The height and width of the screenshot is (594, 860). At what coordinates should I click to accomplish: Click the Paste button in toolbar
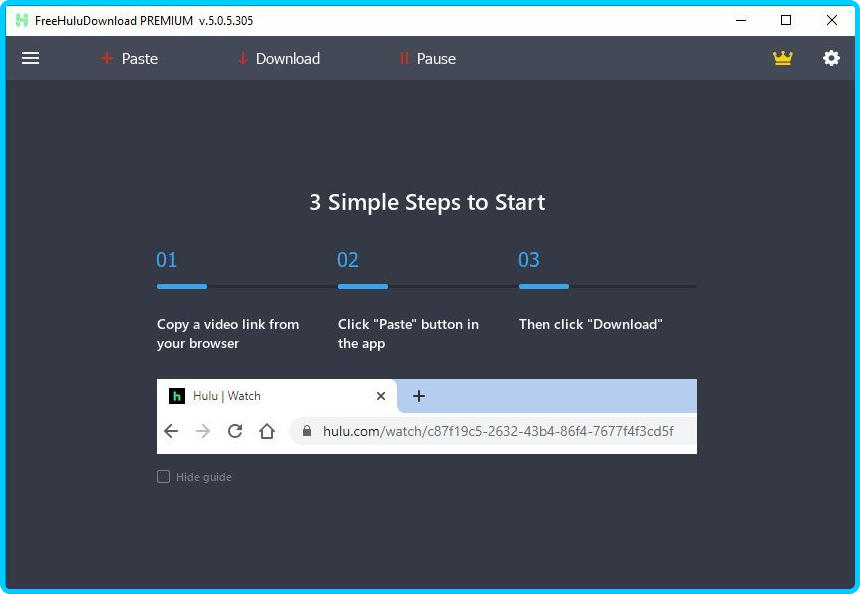click(x=129, y=59)
